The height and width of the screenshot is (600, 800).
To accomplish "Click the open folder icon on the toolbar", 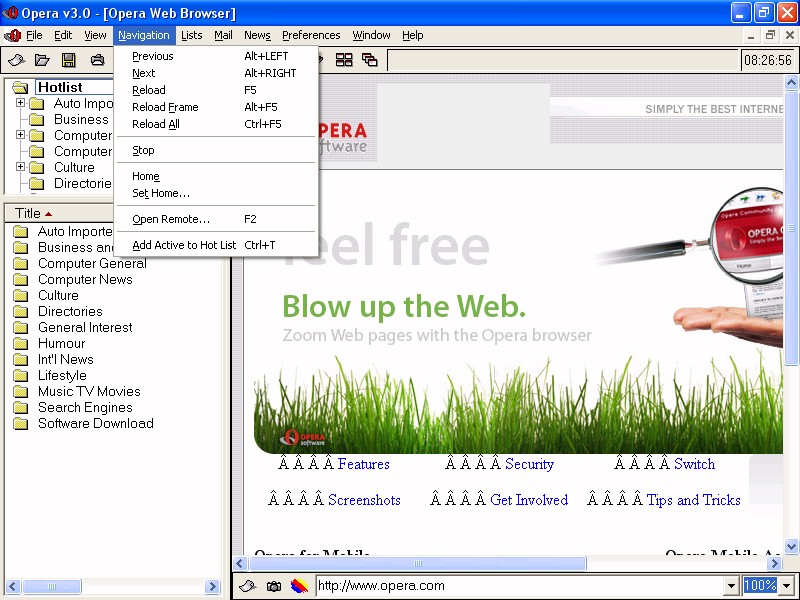I will click(x=42, y=60).
